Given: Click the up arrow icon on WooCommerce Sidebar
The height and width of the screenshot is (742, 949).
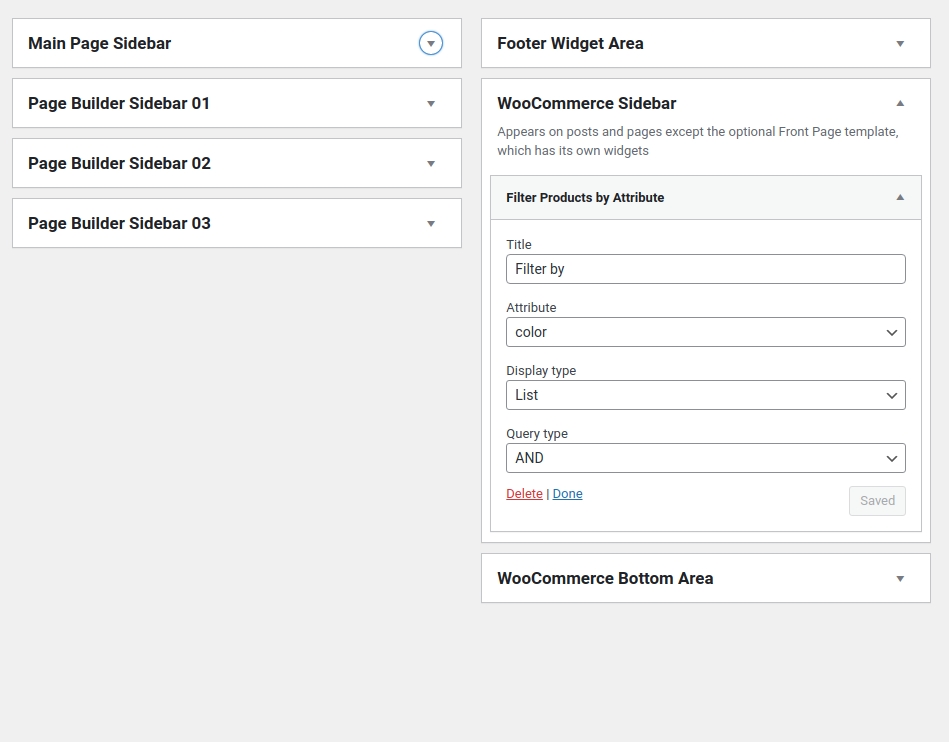Looking at the screenshot, I should [900, 103].
